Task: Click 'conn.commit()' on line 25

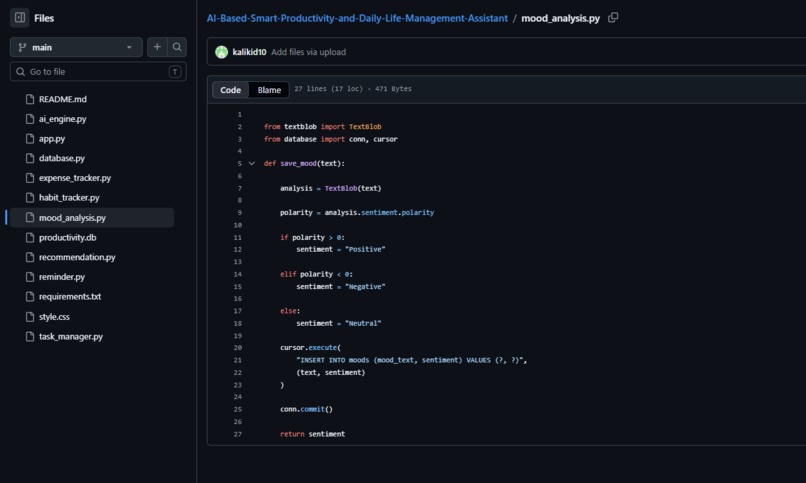Action: (306, 410)
